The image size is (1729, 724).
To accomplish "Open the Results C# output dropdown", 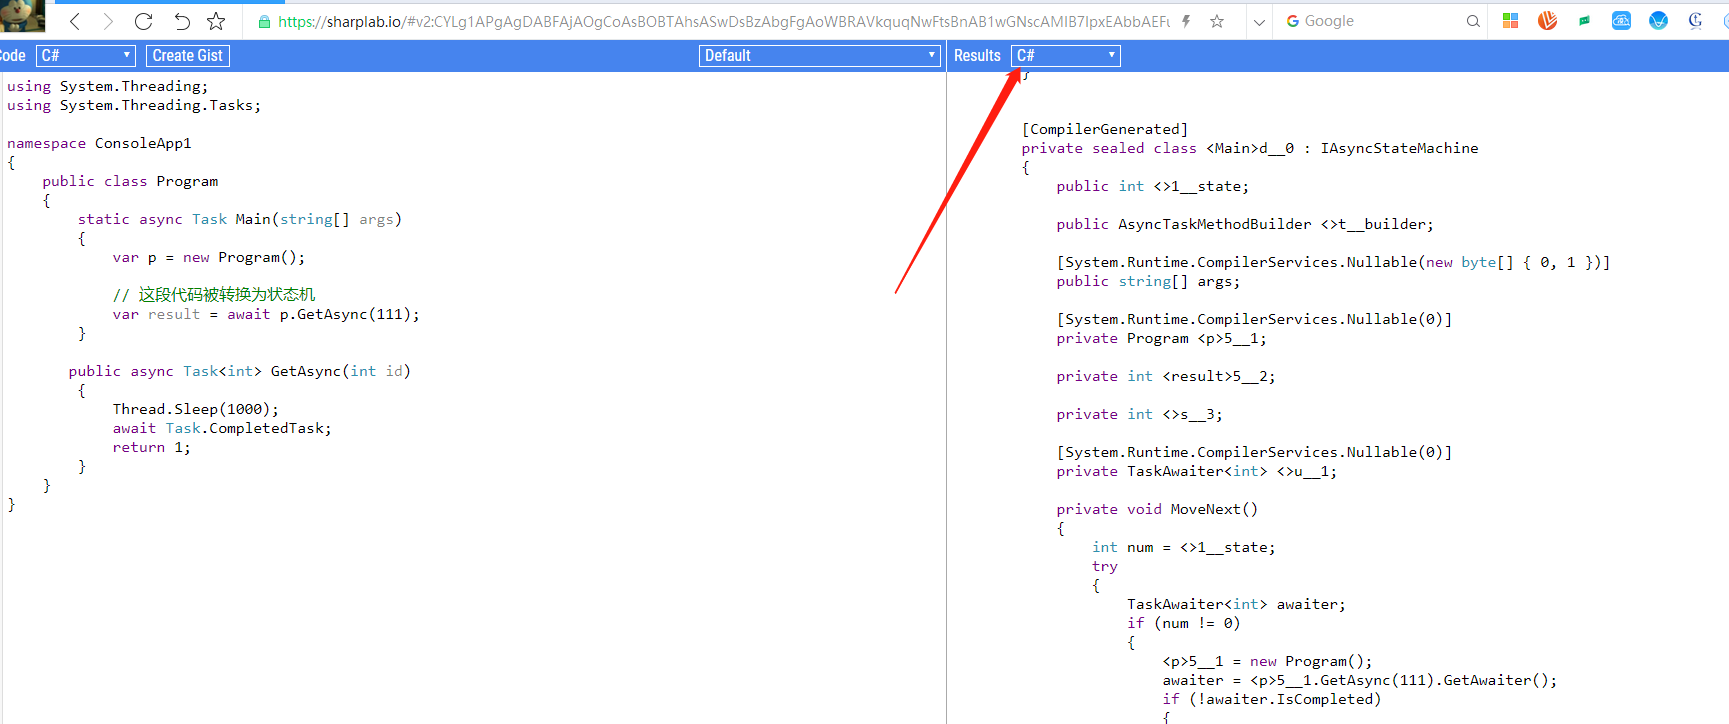I will (x=1065, y=56).
